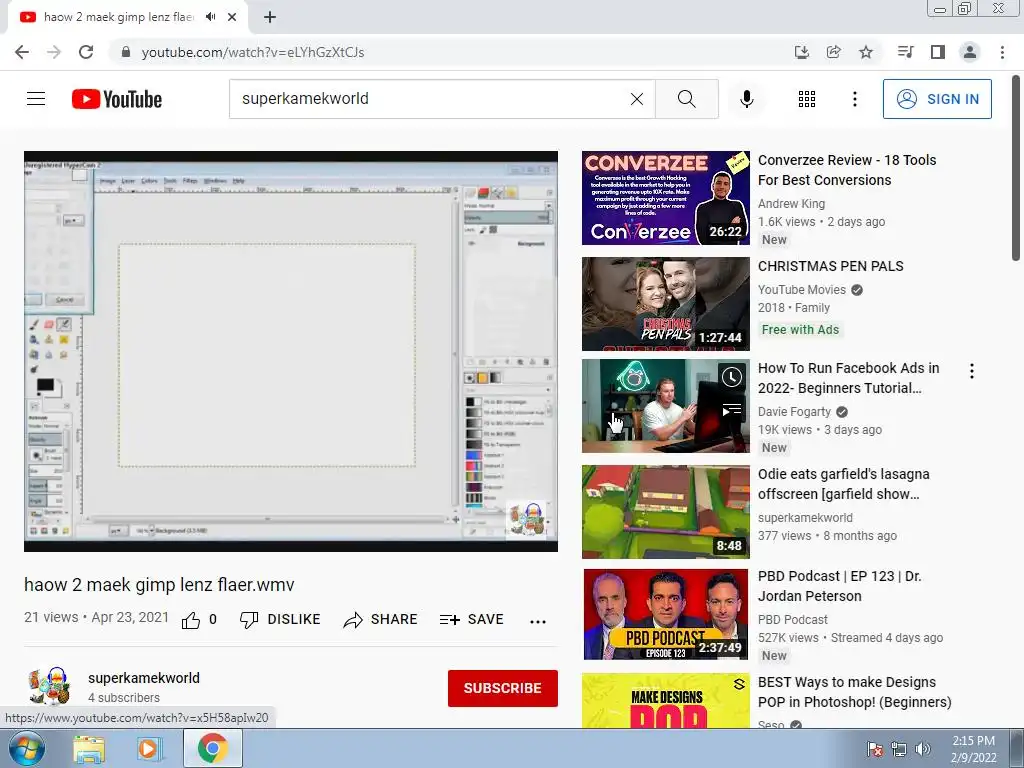Click the page vertical scrollbar
Viewport: 1024px width, 768px height.
click(x=1016, y=168)
